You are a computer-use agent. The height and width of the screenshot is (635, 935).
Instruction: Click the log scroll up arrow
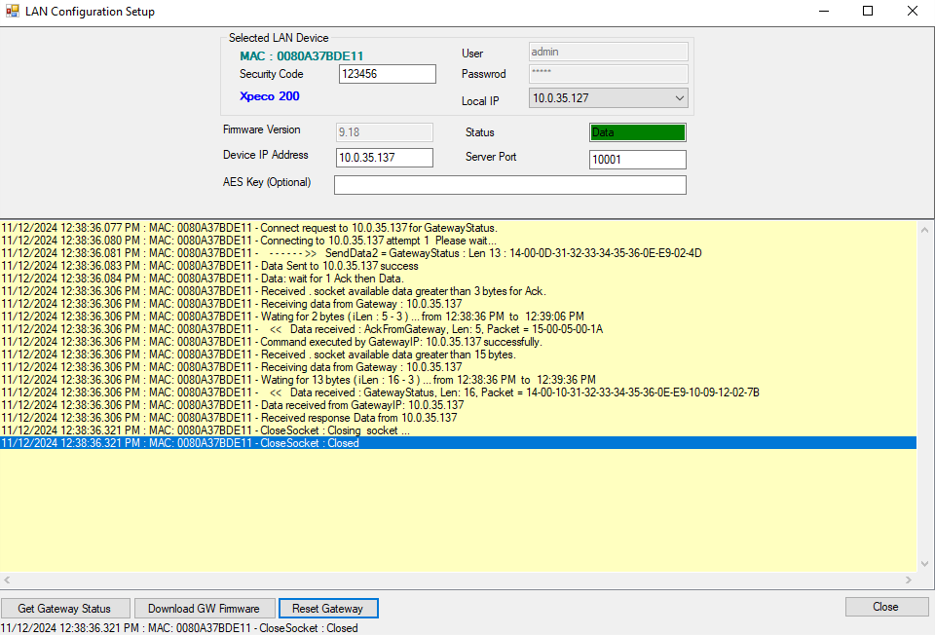pyautogui.click(x=925, y=231)
